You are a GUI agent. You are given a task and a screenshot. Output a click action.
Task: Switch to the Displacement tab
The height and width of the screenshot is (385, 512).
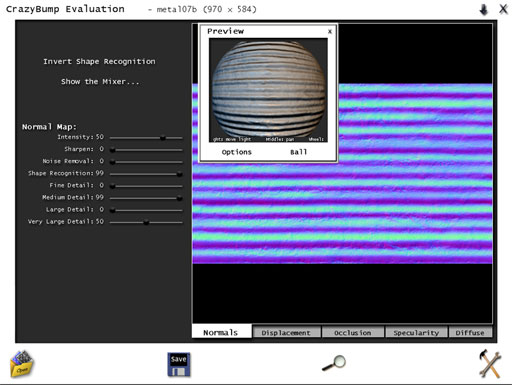pos(286,332)
